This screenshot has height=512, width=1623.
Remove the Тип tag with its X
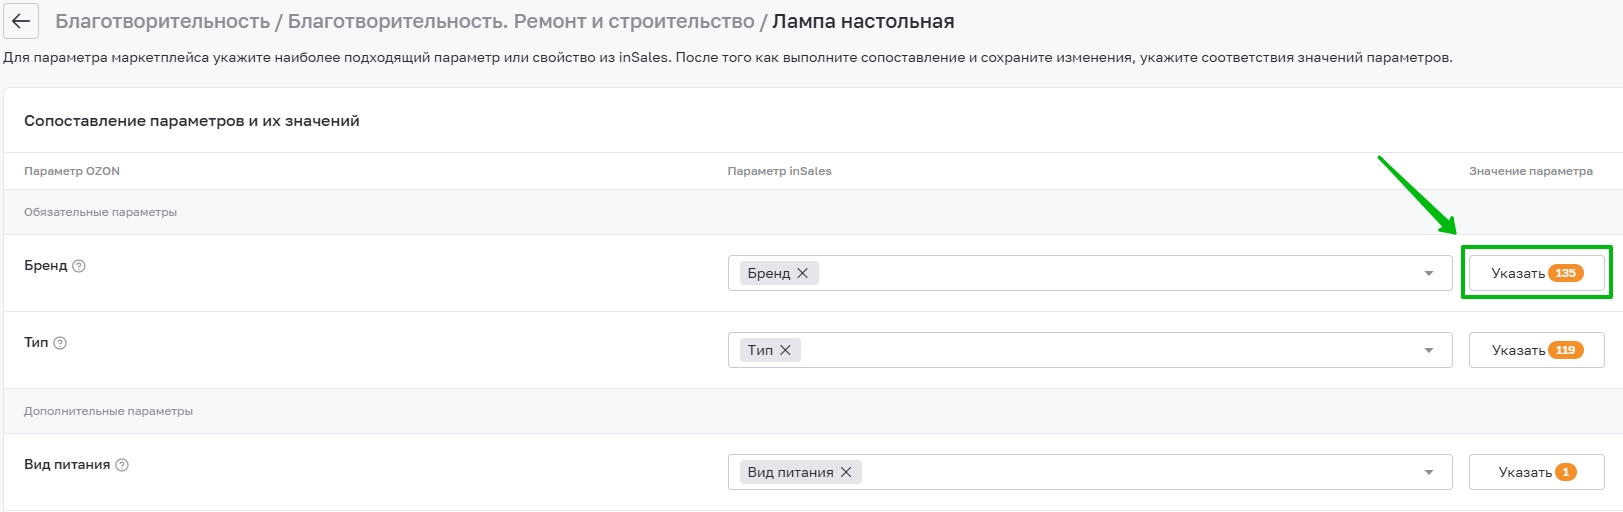(785, 350)
